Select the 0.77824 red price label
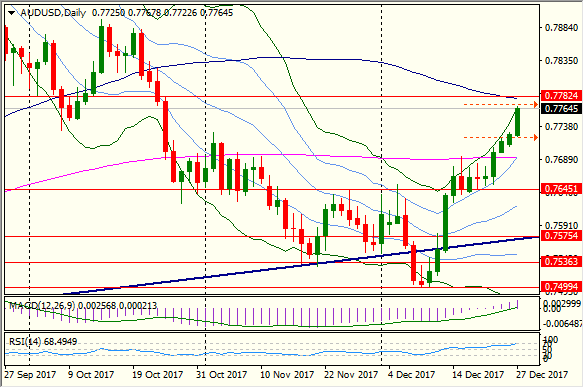Viewport: 584px width, 388px height. click(x=561, y=95)
